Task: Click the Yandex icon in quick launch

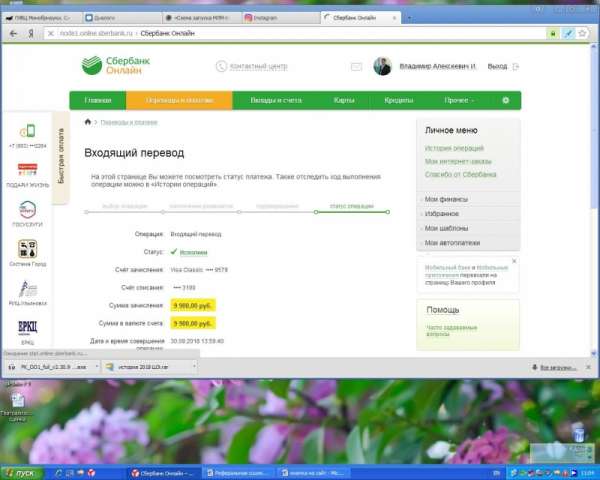Action: [x=91, y=473]
